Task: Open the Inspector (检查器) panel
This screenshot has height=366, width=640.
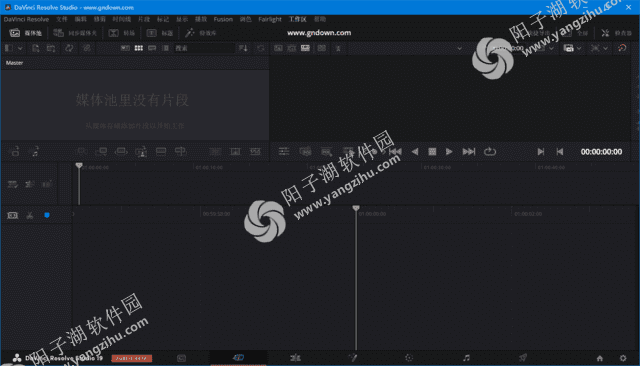Action: tap(616, 33)
